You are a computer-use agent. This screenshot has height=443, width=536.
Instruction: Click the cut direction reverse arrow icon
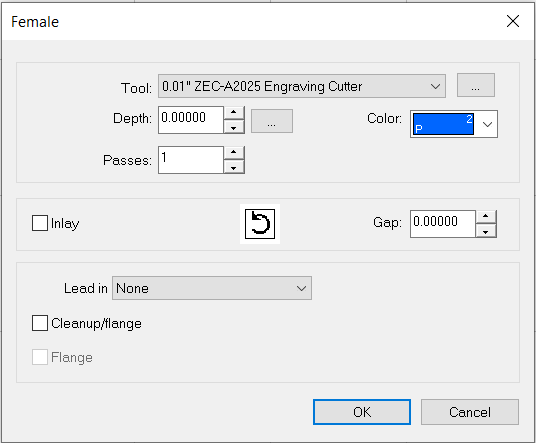pyautogui.click(x=260, y=224)
